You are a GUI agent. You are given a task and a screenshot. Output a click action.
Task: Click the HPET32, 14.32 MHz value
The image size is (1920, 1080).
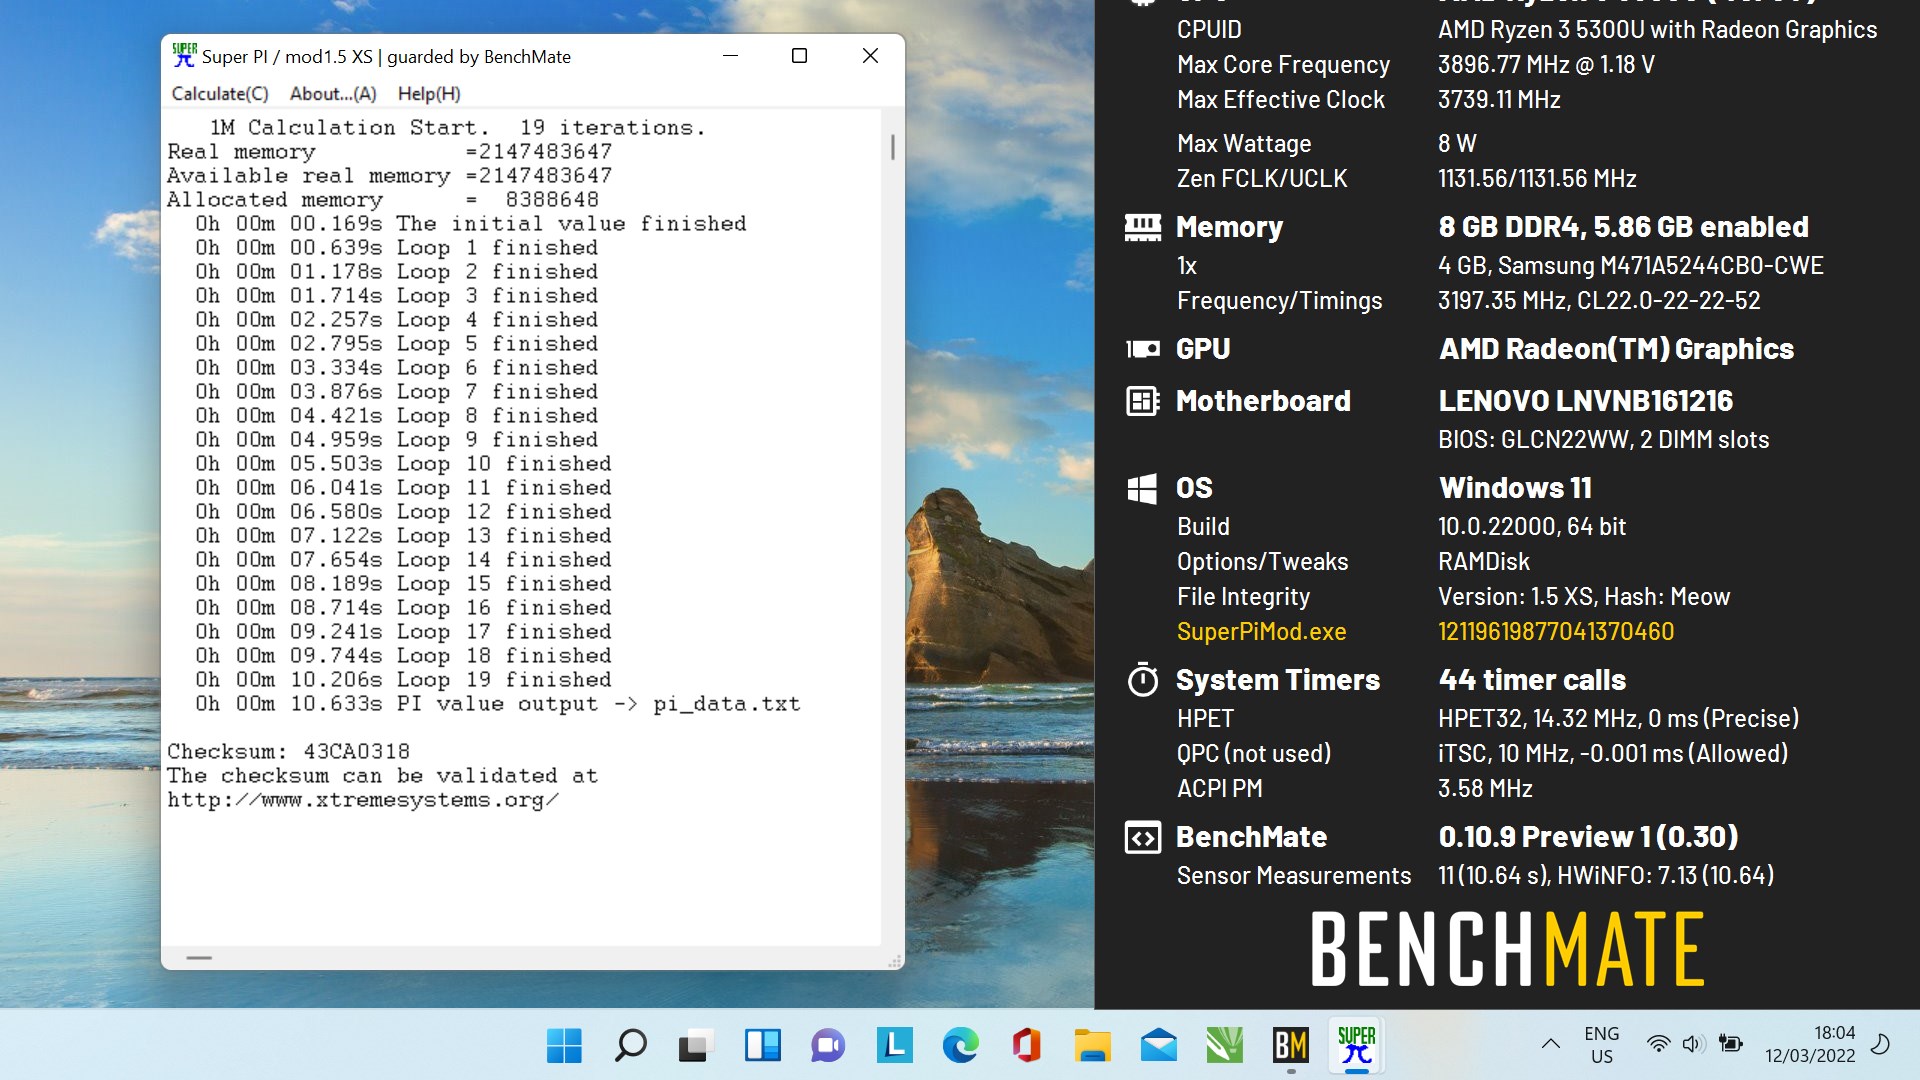click(1618, 719)
